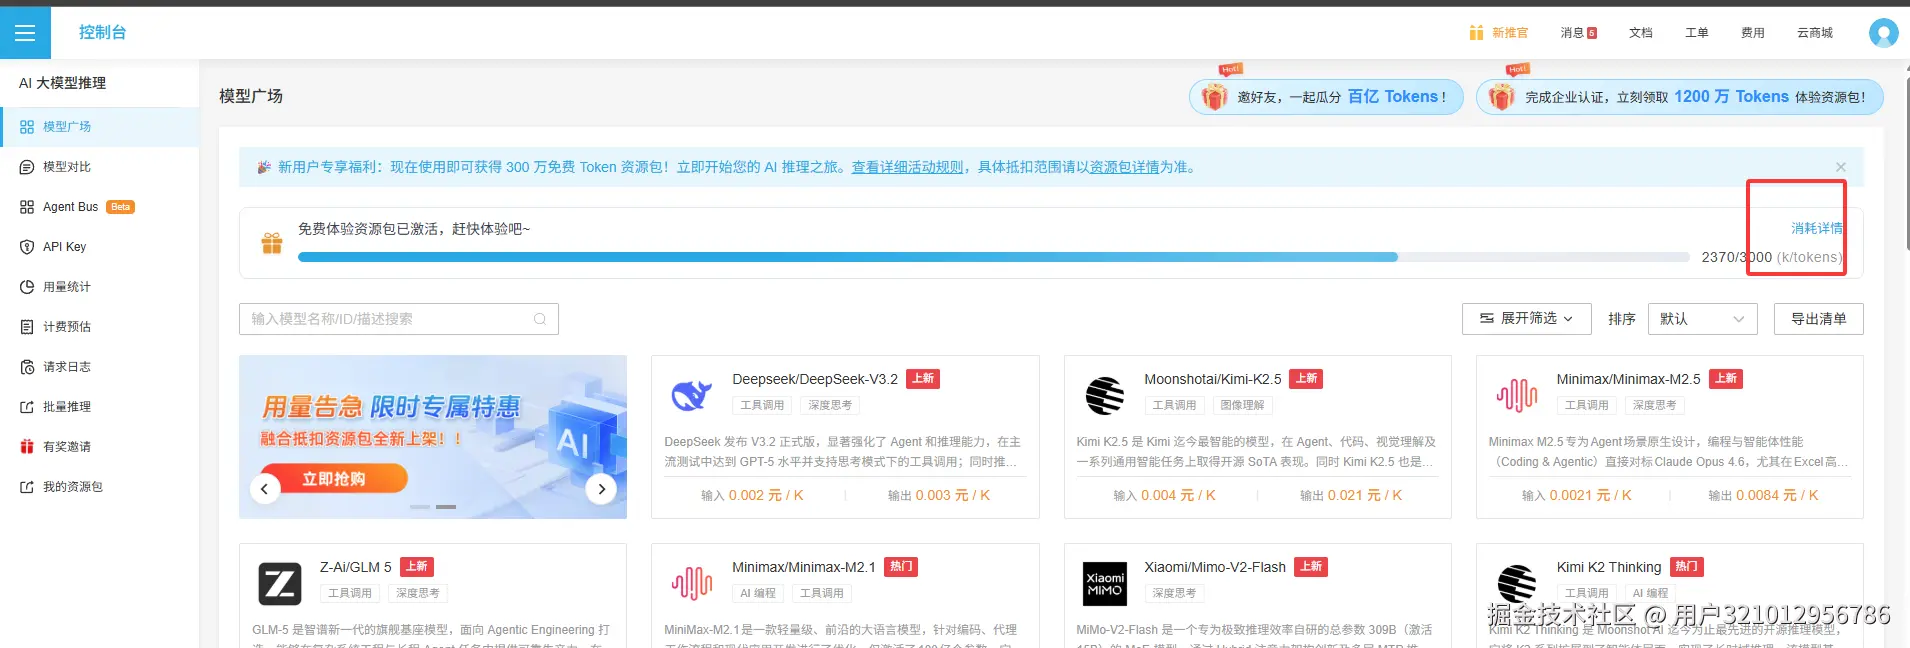Click the 导出清单 button
The width and height of the screenshot is (1910, 648).
pyautogui.click(x=1819, y=319)
